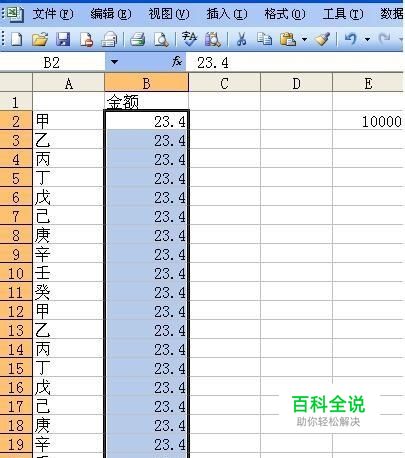The image size is (405, 458).
Task: Click cell B2 with value 23.4
Action: 146,121
